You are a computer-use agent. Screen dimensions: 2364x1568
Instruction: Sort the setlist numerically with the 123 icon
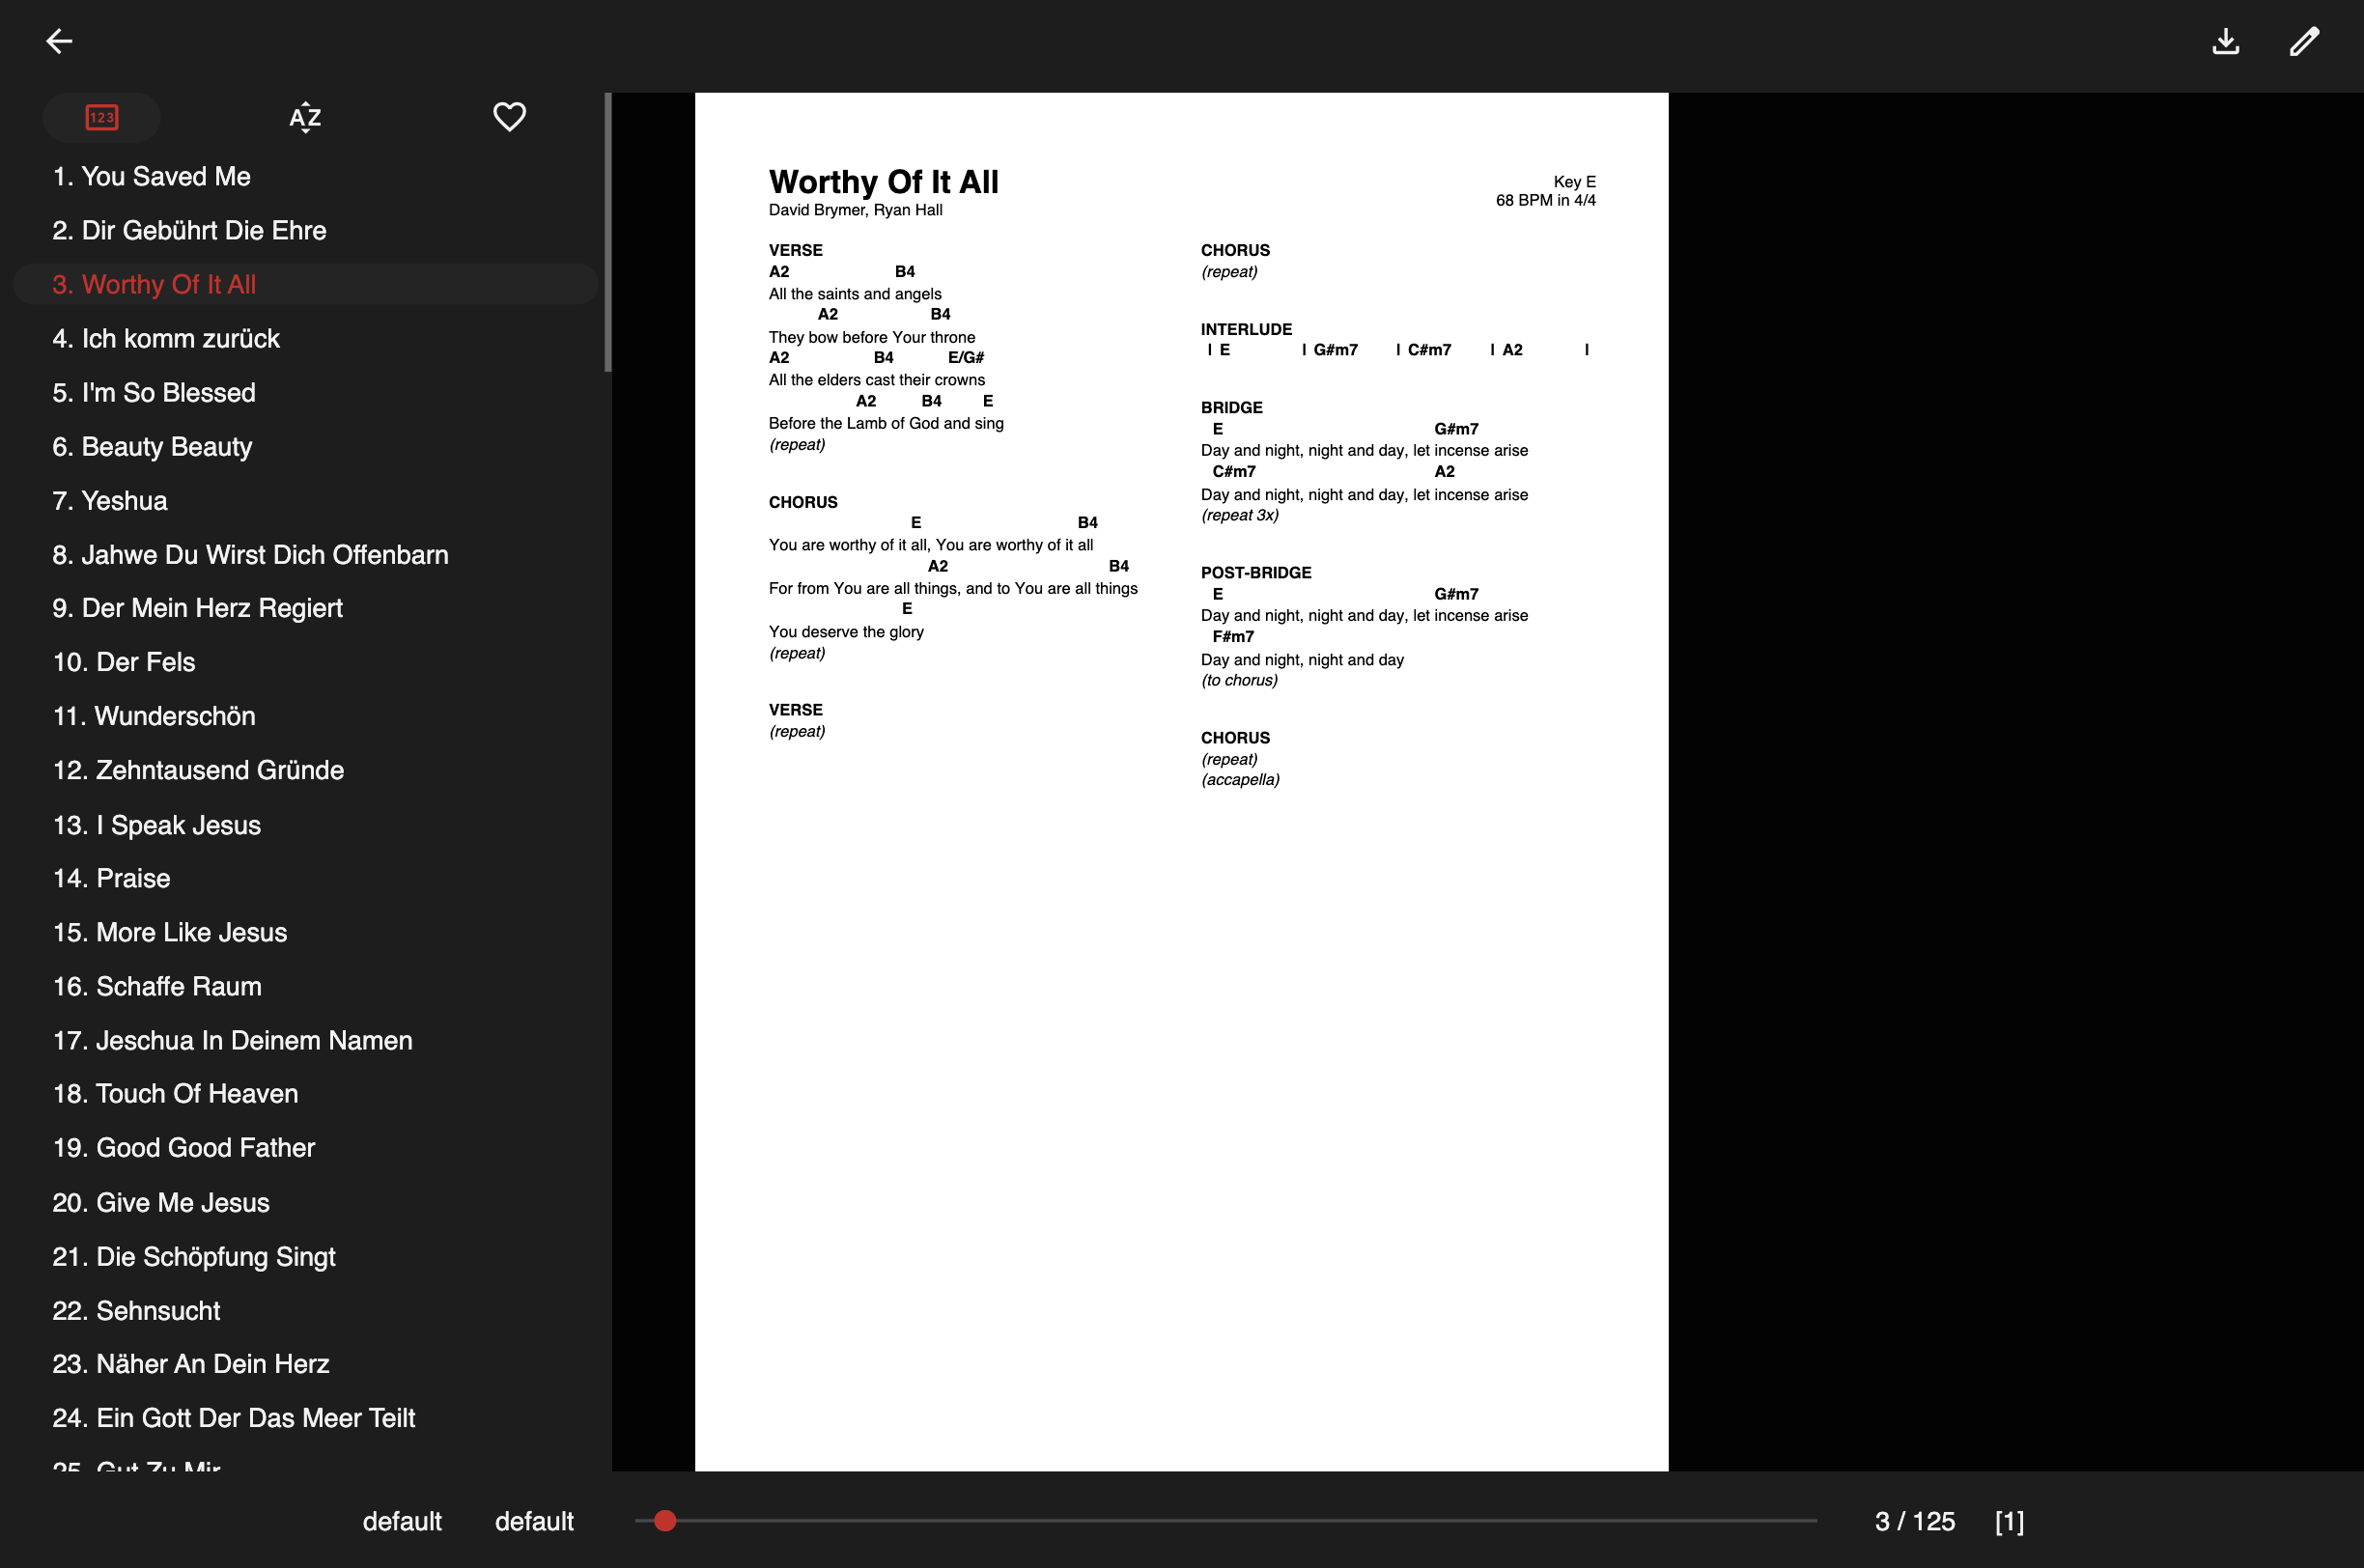(100, 117)
